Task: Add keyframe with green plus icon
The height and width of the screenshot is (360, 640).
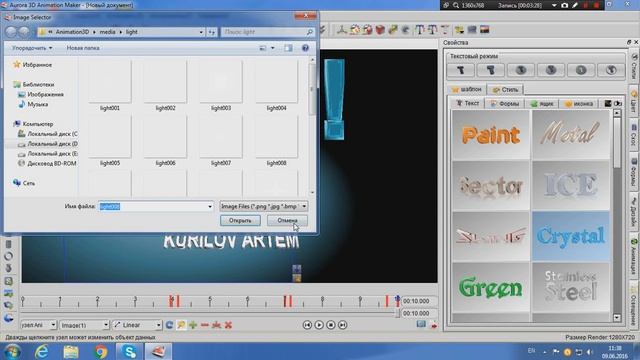Action: tap(193, 325)
